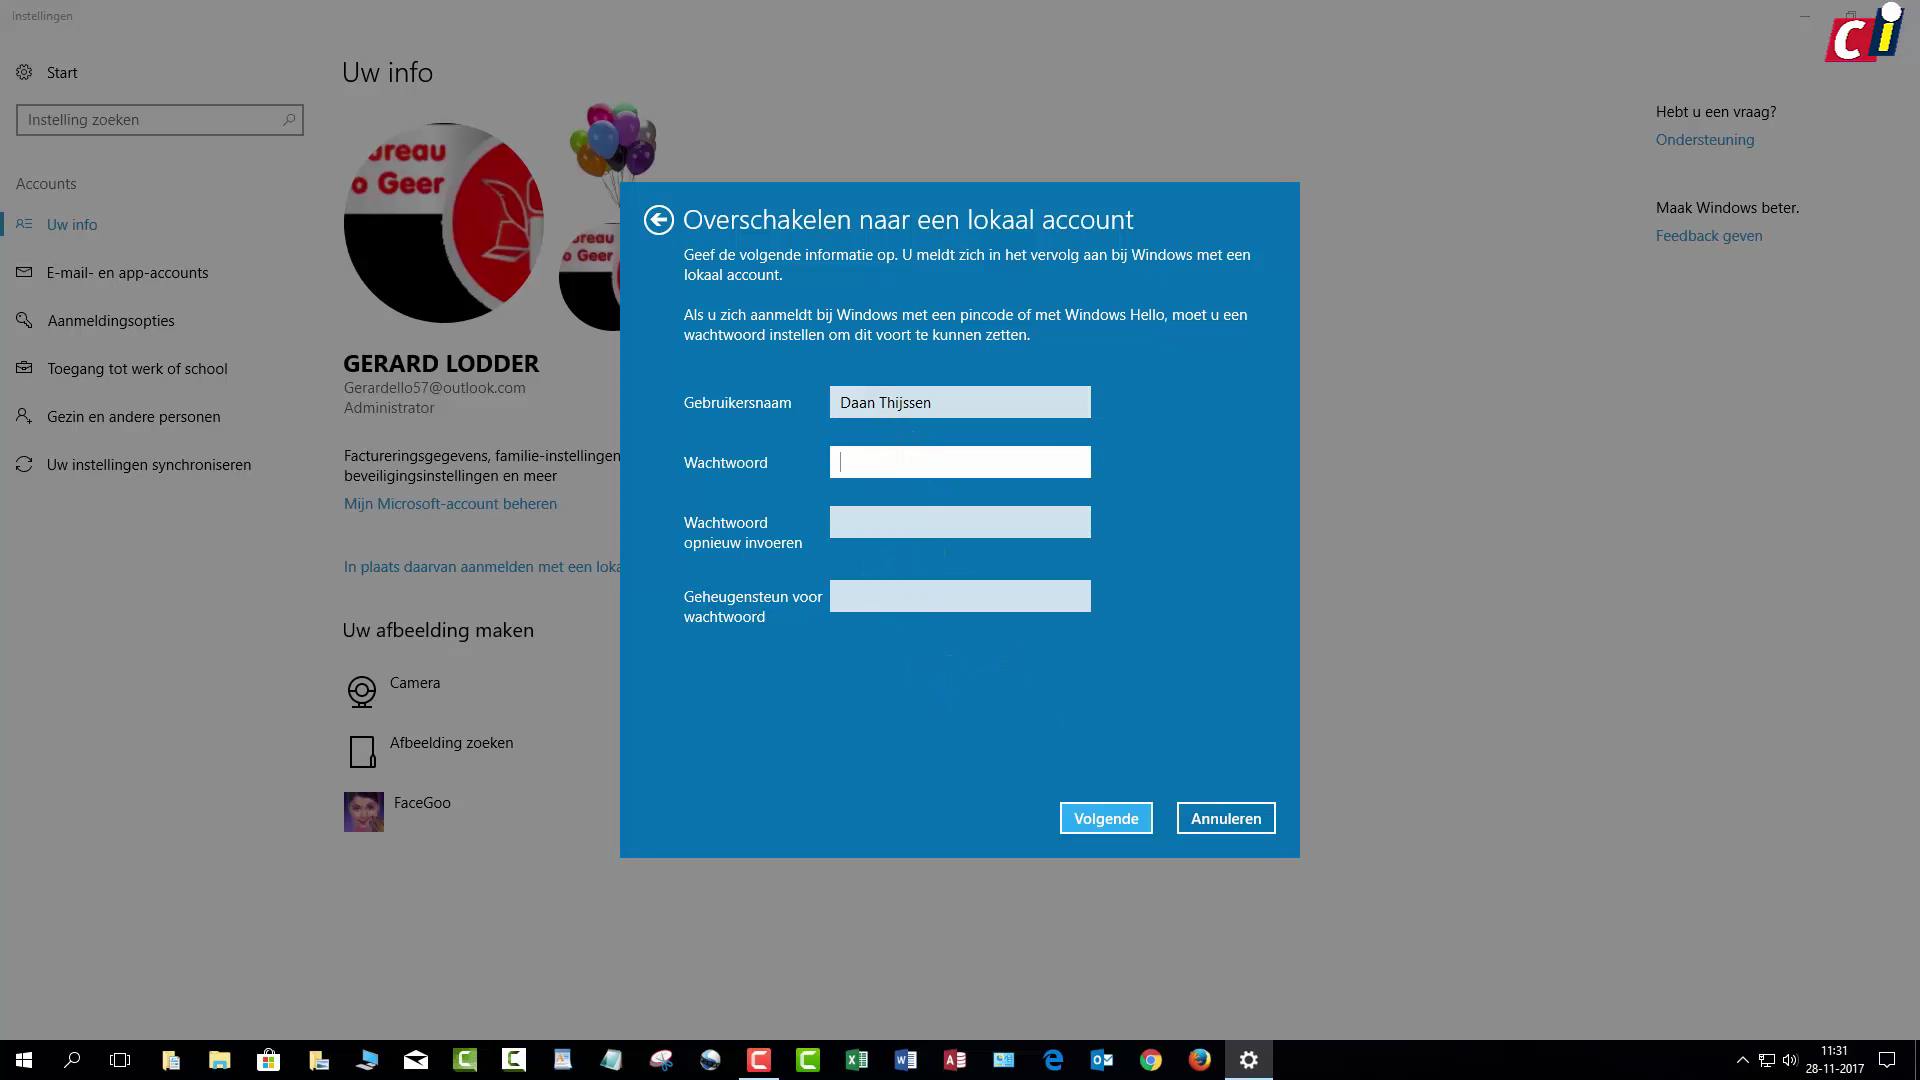Click the Annuleren button

pos(1225,818)
